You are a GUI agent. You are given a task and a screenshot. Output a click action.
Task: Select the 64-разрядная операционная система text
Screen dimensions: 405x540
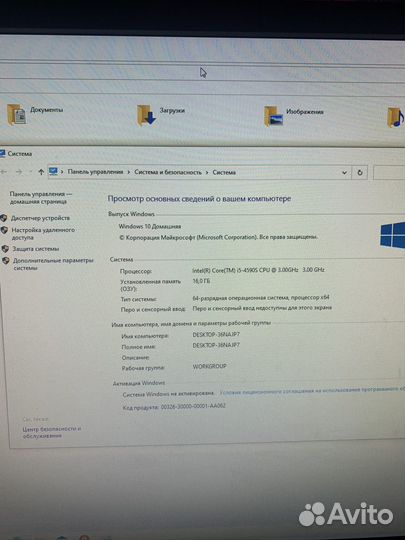point(261,298)
